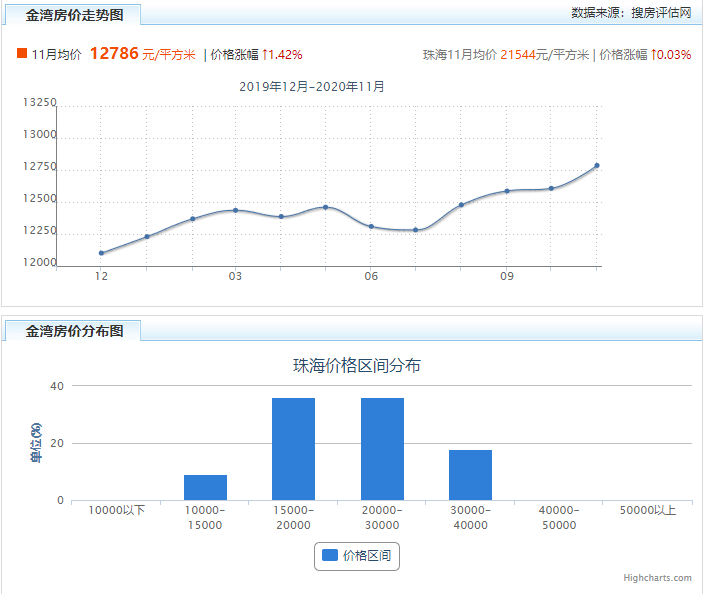Click the 15000-20000 price range bar

[293, 449]
